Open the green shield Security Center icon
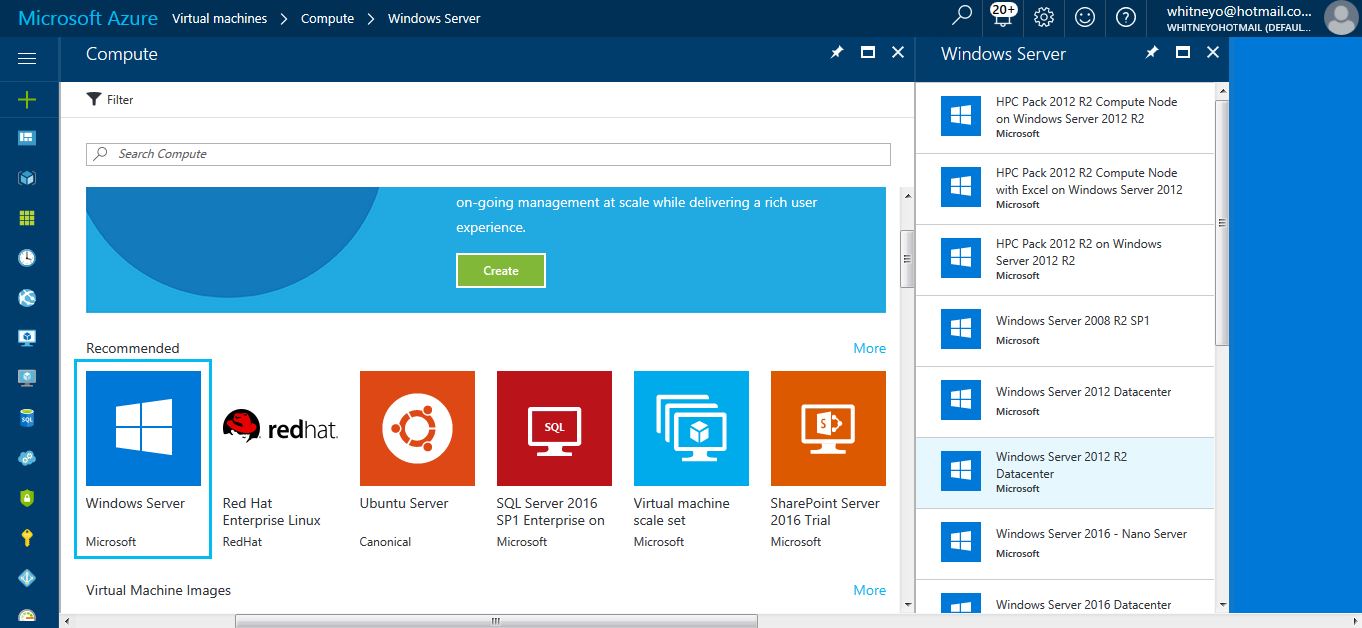Screen dimensions: 1362x628 (x=27, y=498)
